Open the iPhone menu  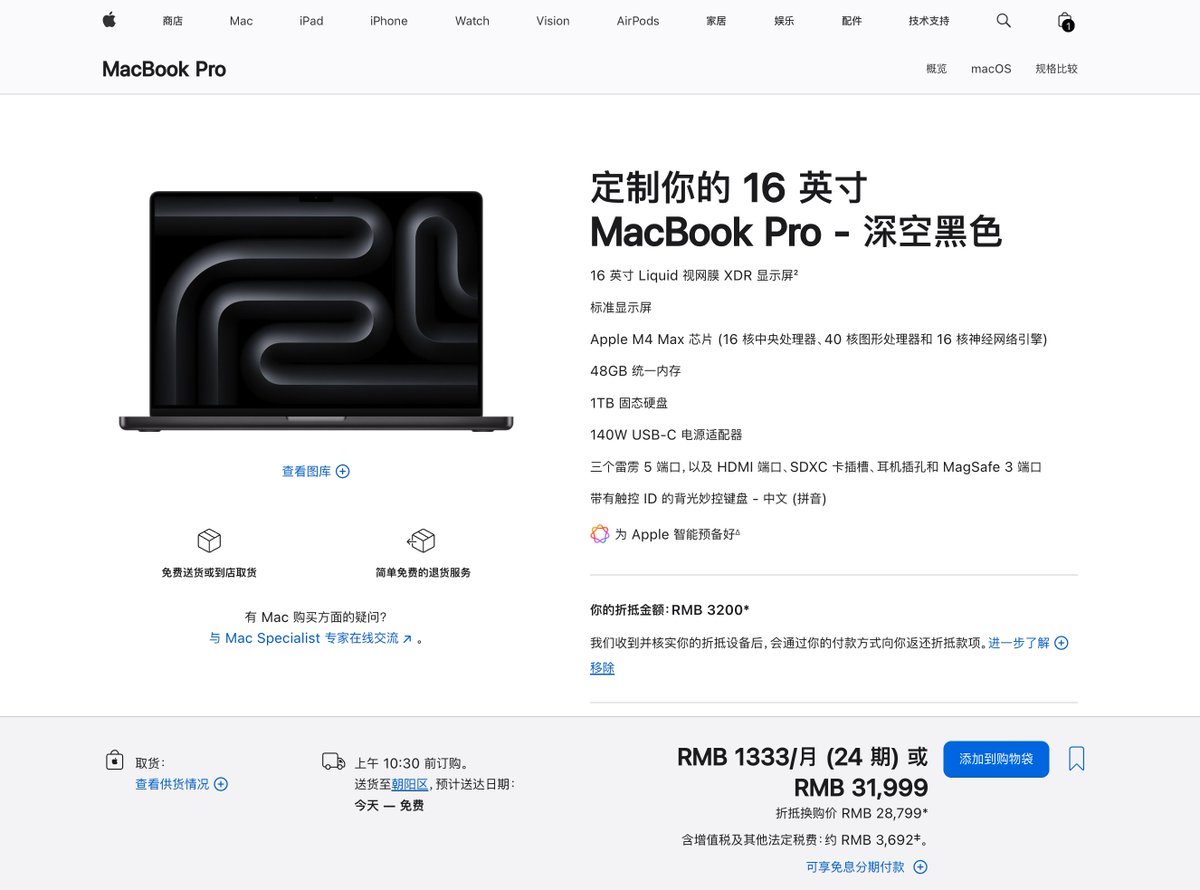pyautogui.click(x=389, y=21)
